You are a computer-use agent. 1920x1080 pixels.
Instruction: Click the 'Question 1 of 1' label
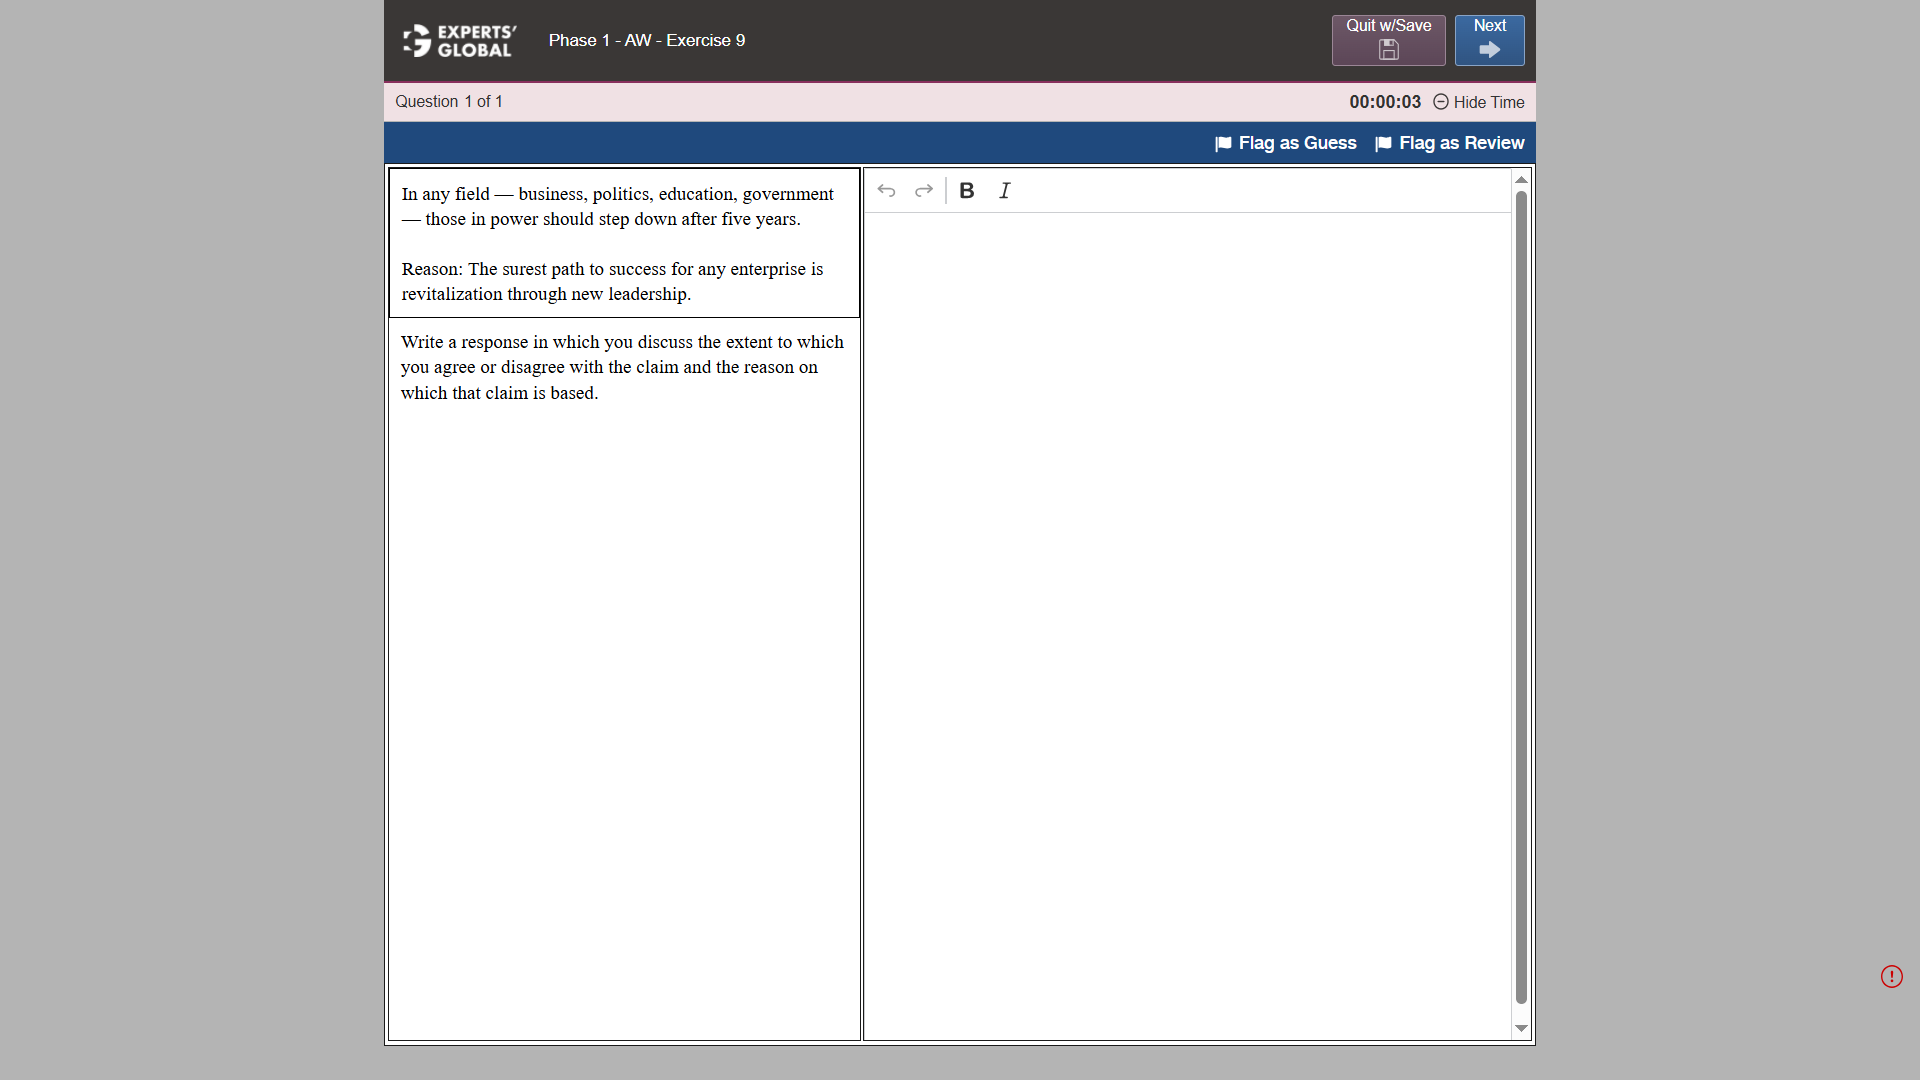pos(449,102)
